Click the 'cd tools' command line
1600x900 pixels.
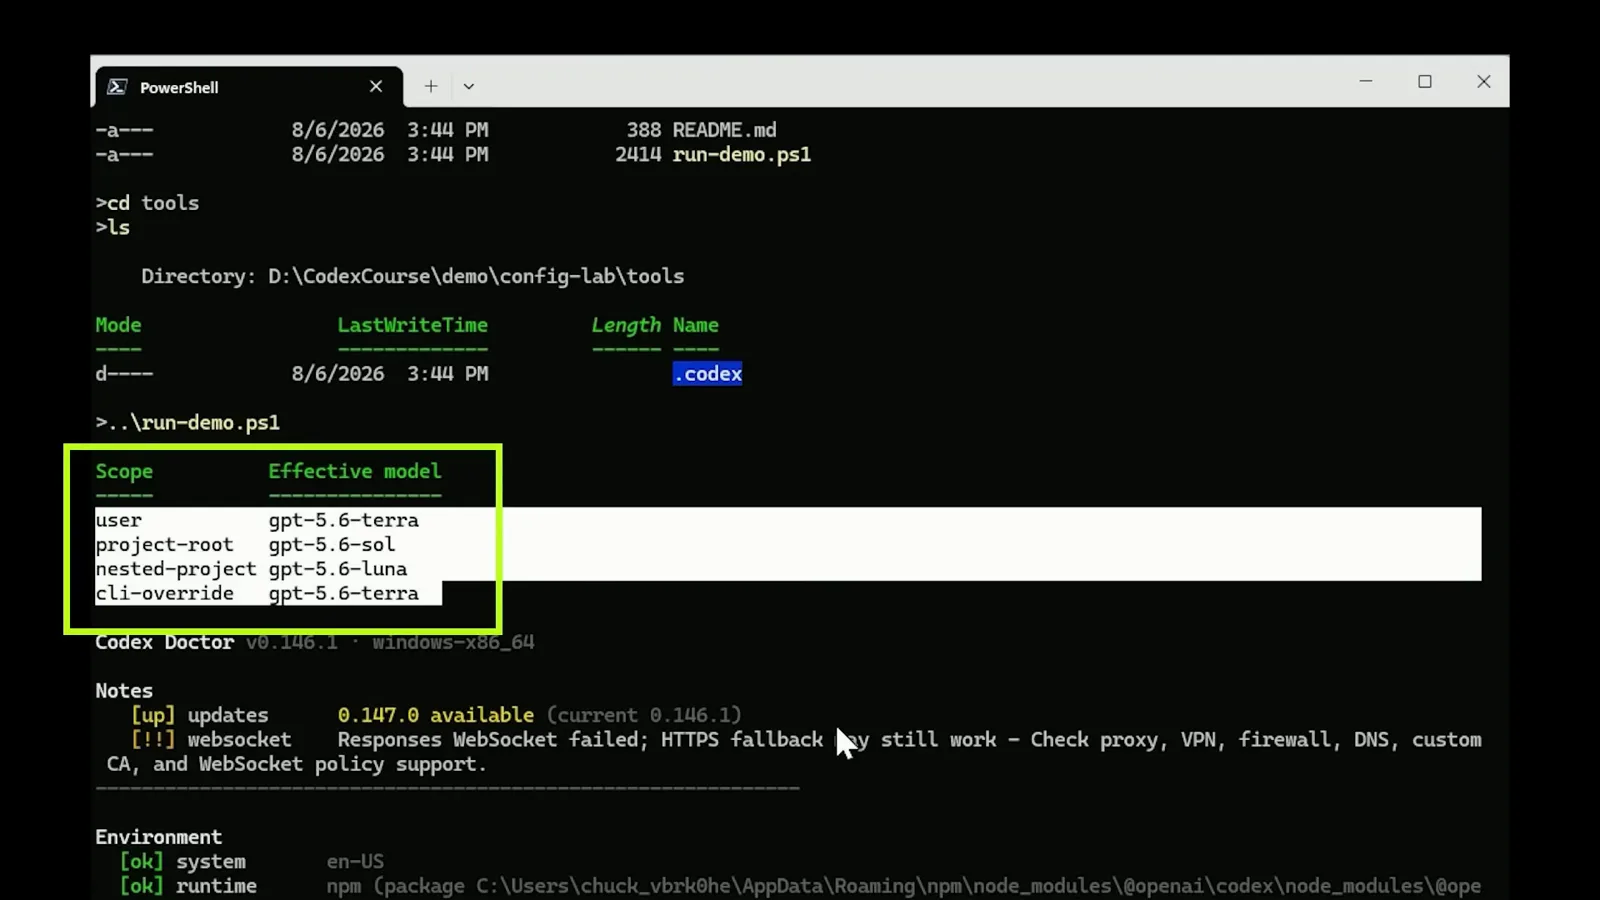pos(147,203)
